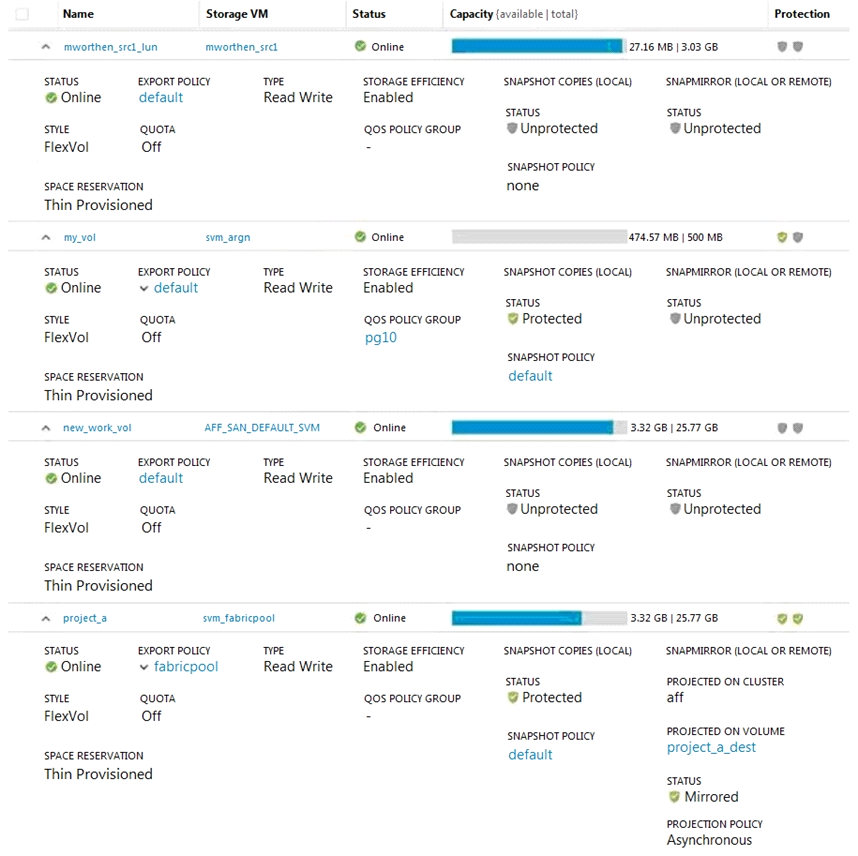Sort by the Name column header

pyautogui.click(x=78, y=14)
